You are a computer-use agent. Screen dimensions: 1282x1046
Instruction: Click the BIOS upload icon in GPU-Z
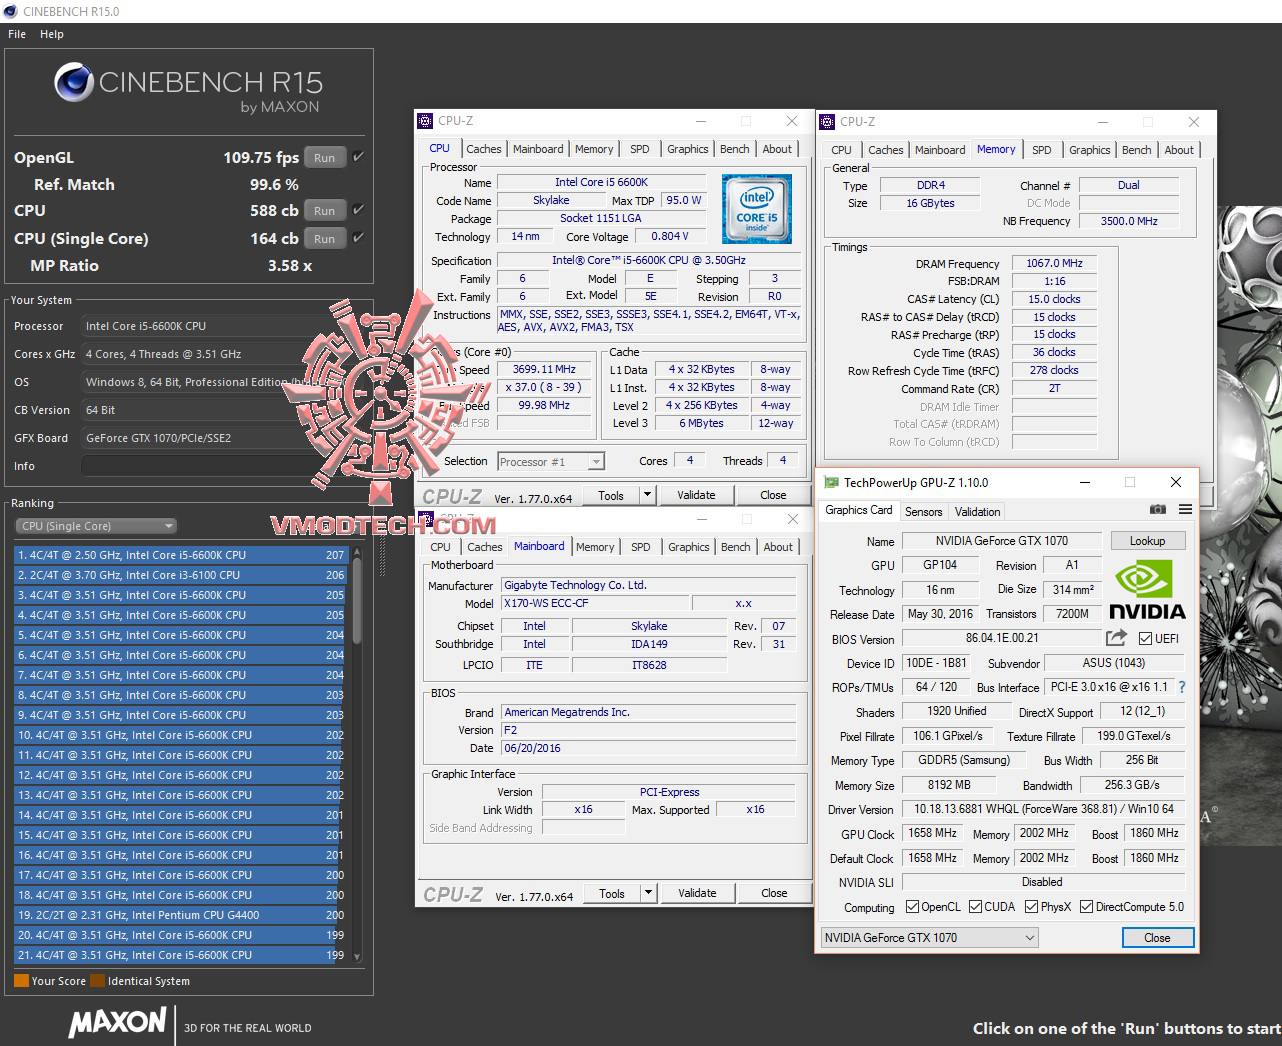coord(1114,637)
